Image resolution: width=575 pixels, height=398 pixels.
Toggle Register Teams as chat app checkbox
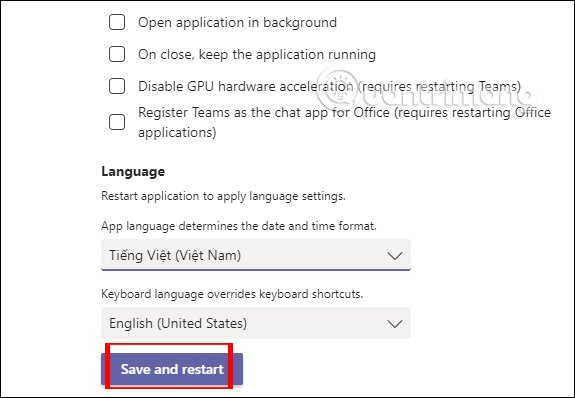[x=117, y=122]
